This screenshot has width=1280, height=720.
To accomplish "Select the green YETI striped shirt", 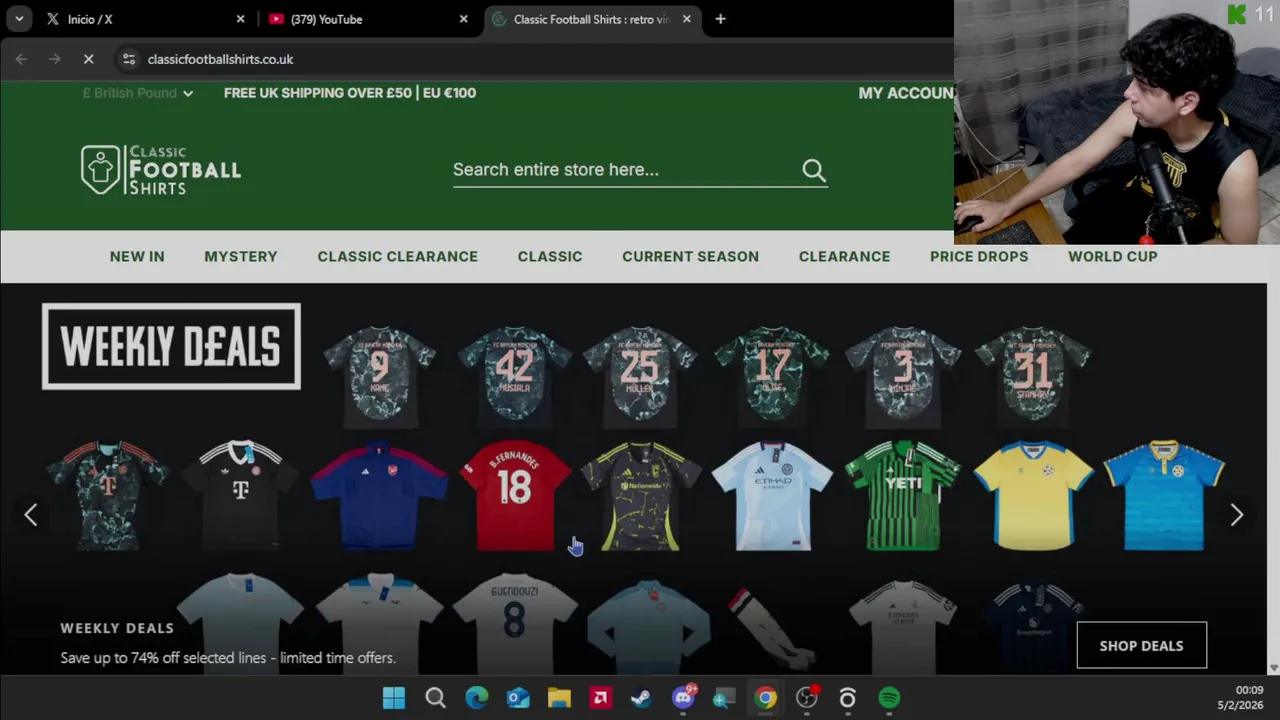I will [x=903, y=496].
